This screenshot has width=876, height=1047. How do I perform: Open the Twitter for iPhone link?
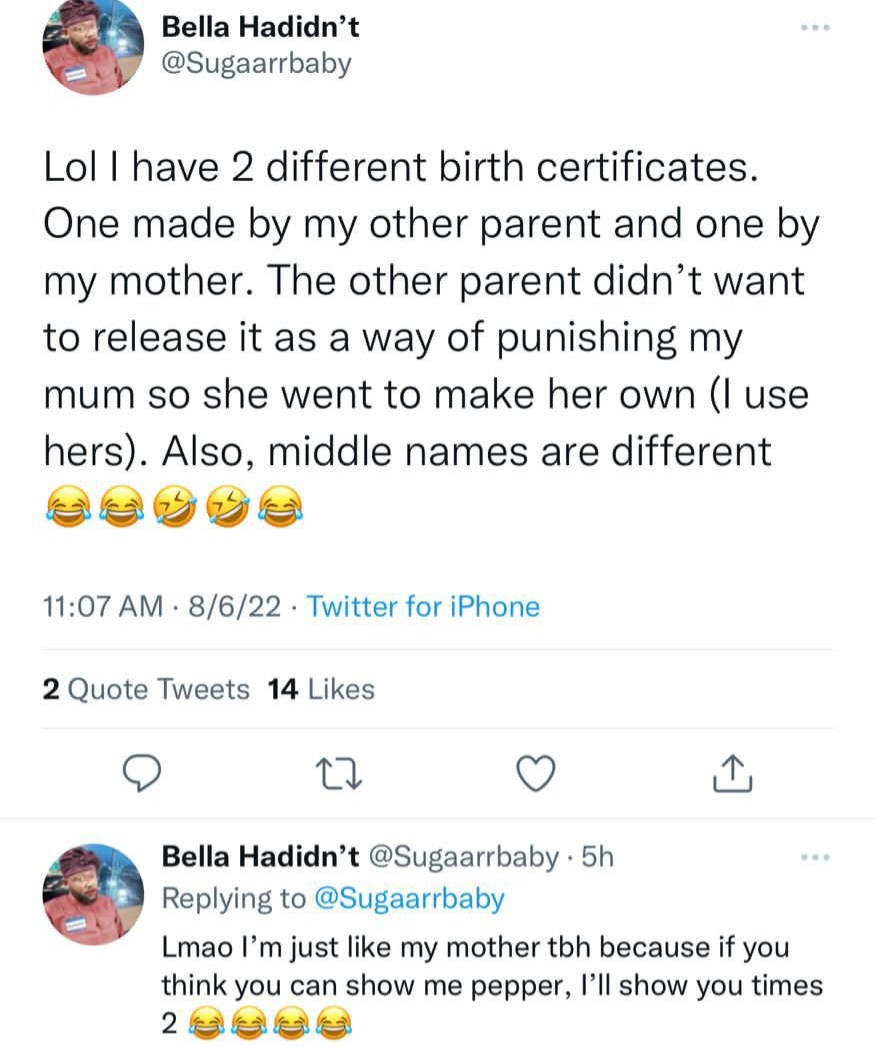[423, 607]
